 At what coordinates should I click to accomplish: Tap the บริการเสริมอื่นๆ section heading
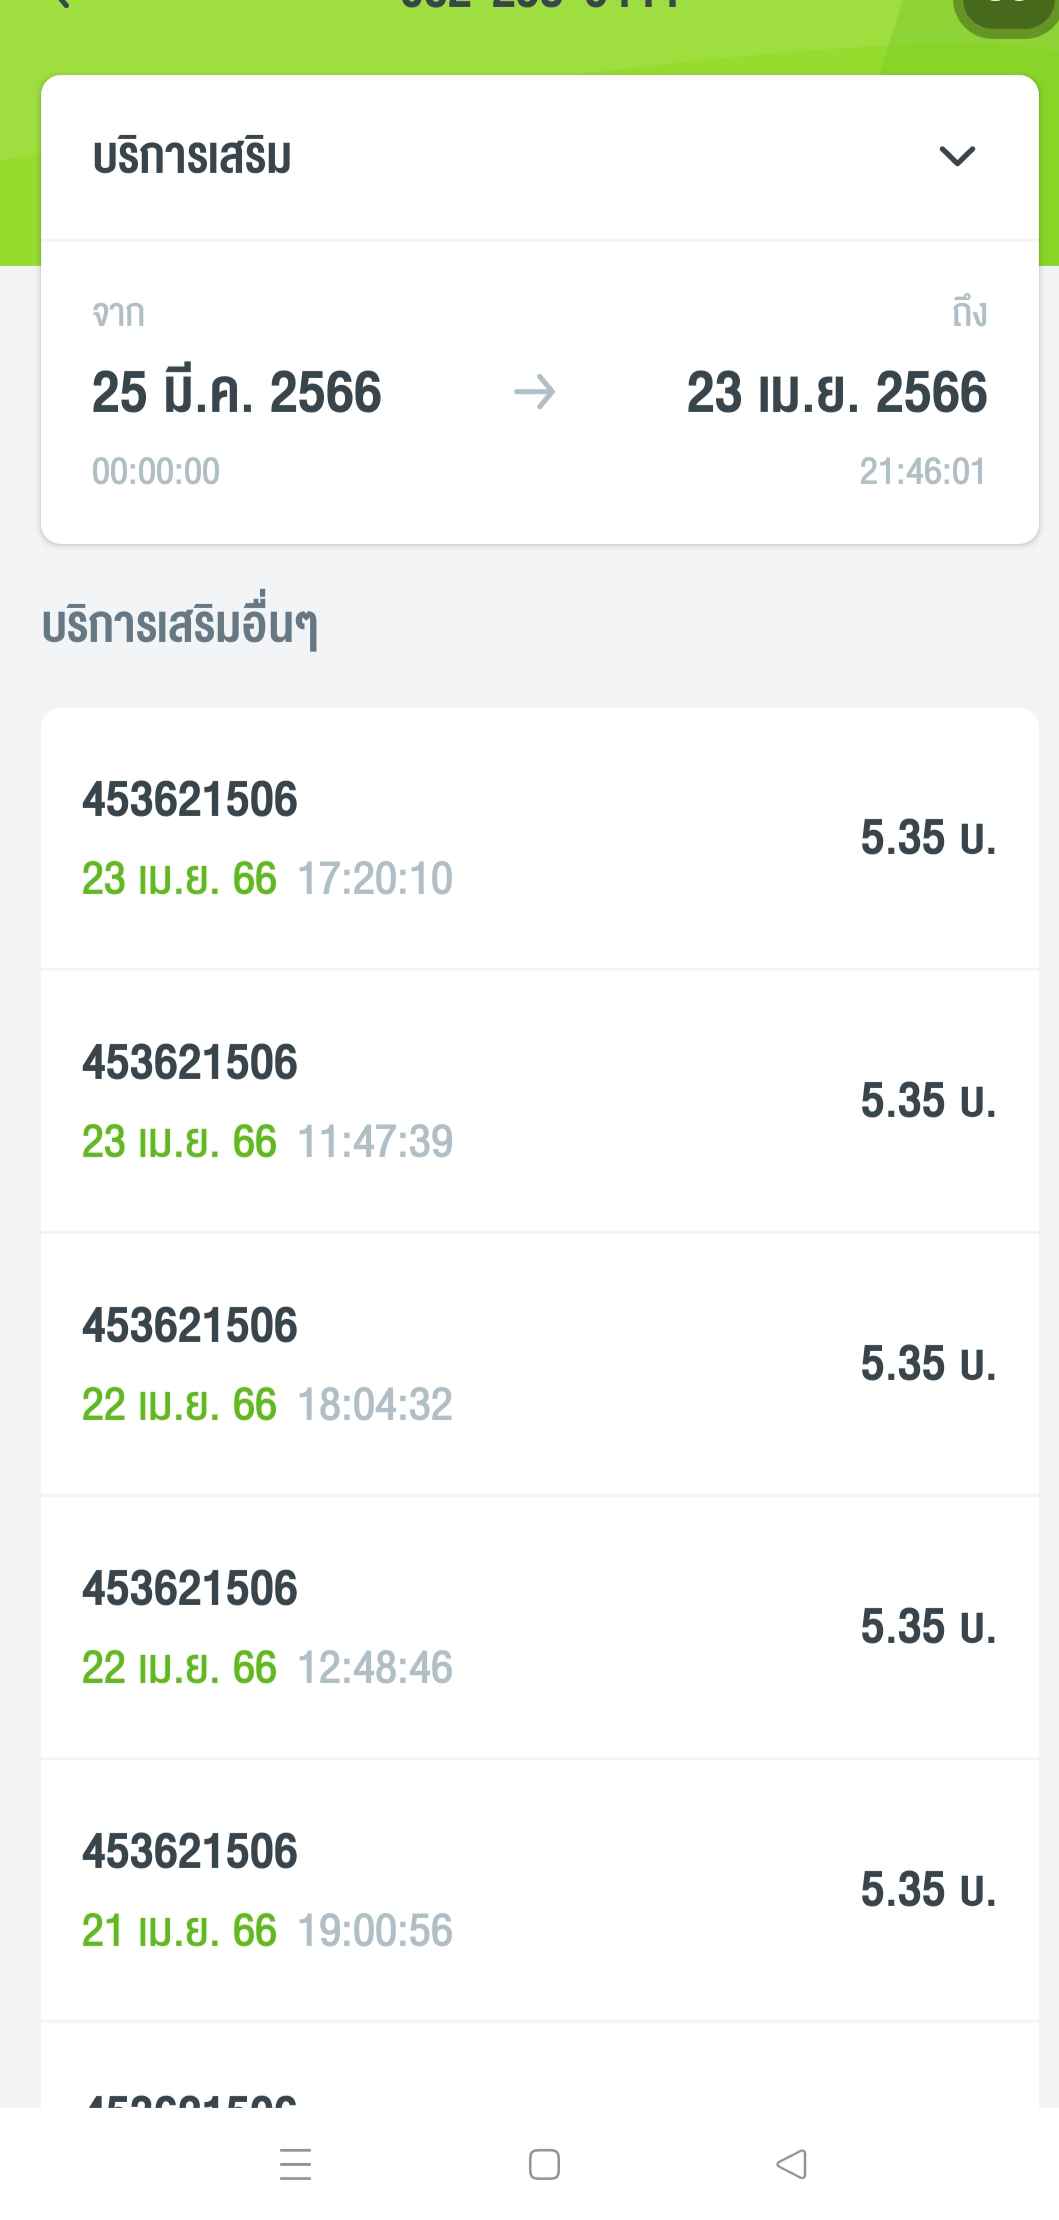180,625
